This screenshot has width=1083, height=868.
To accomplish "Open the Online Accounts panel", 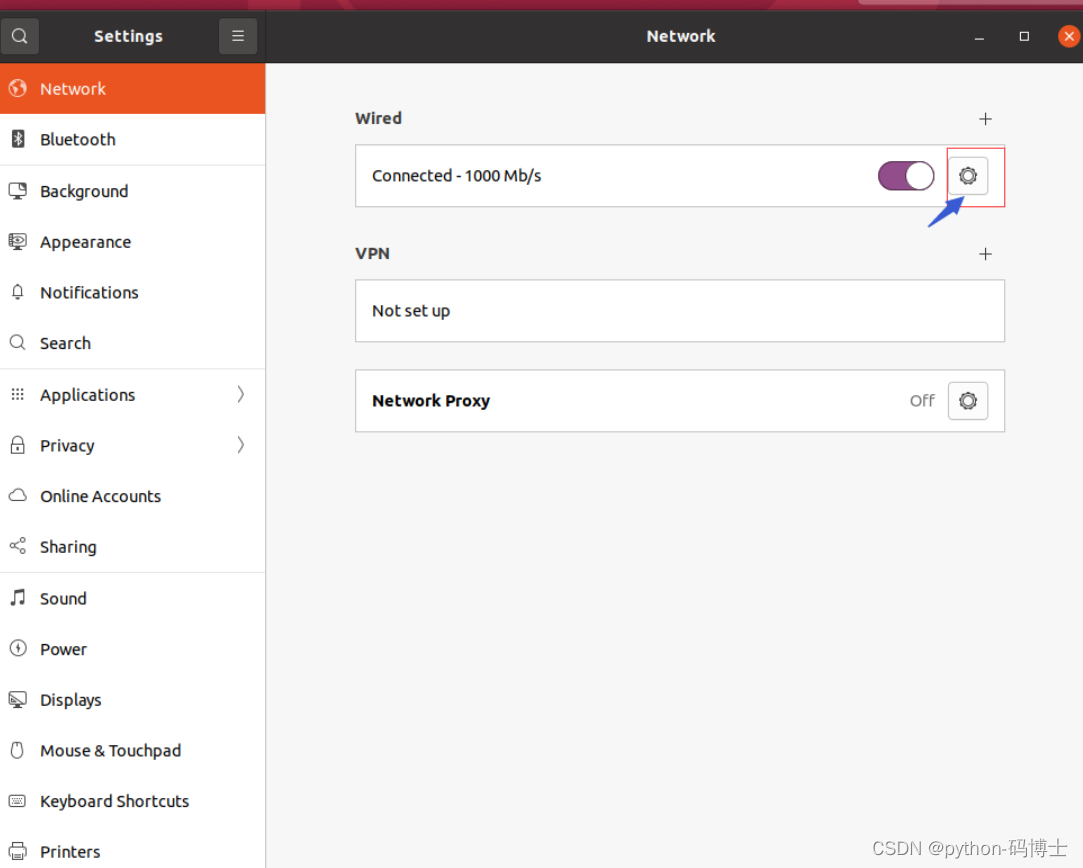I will (133, 496).
